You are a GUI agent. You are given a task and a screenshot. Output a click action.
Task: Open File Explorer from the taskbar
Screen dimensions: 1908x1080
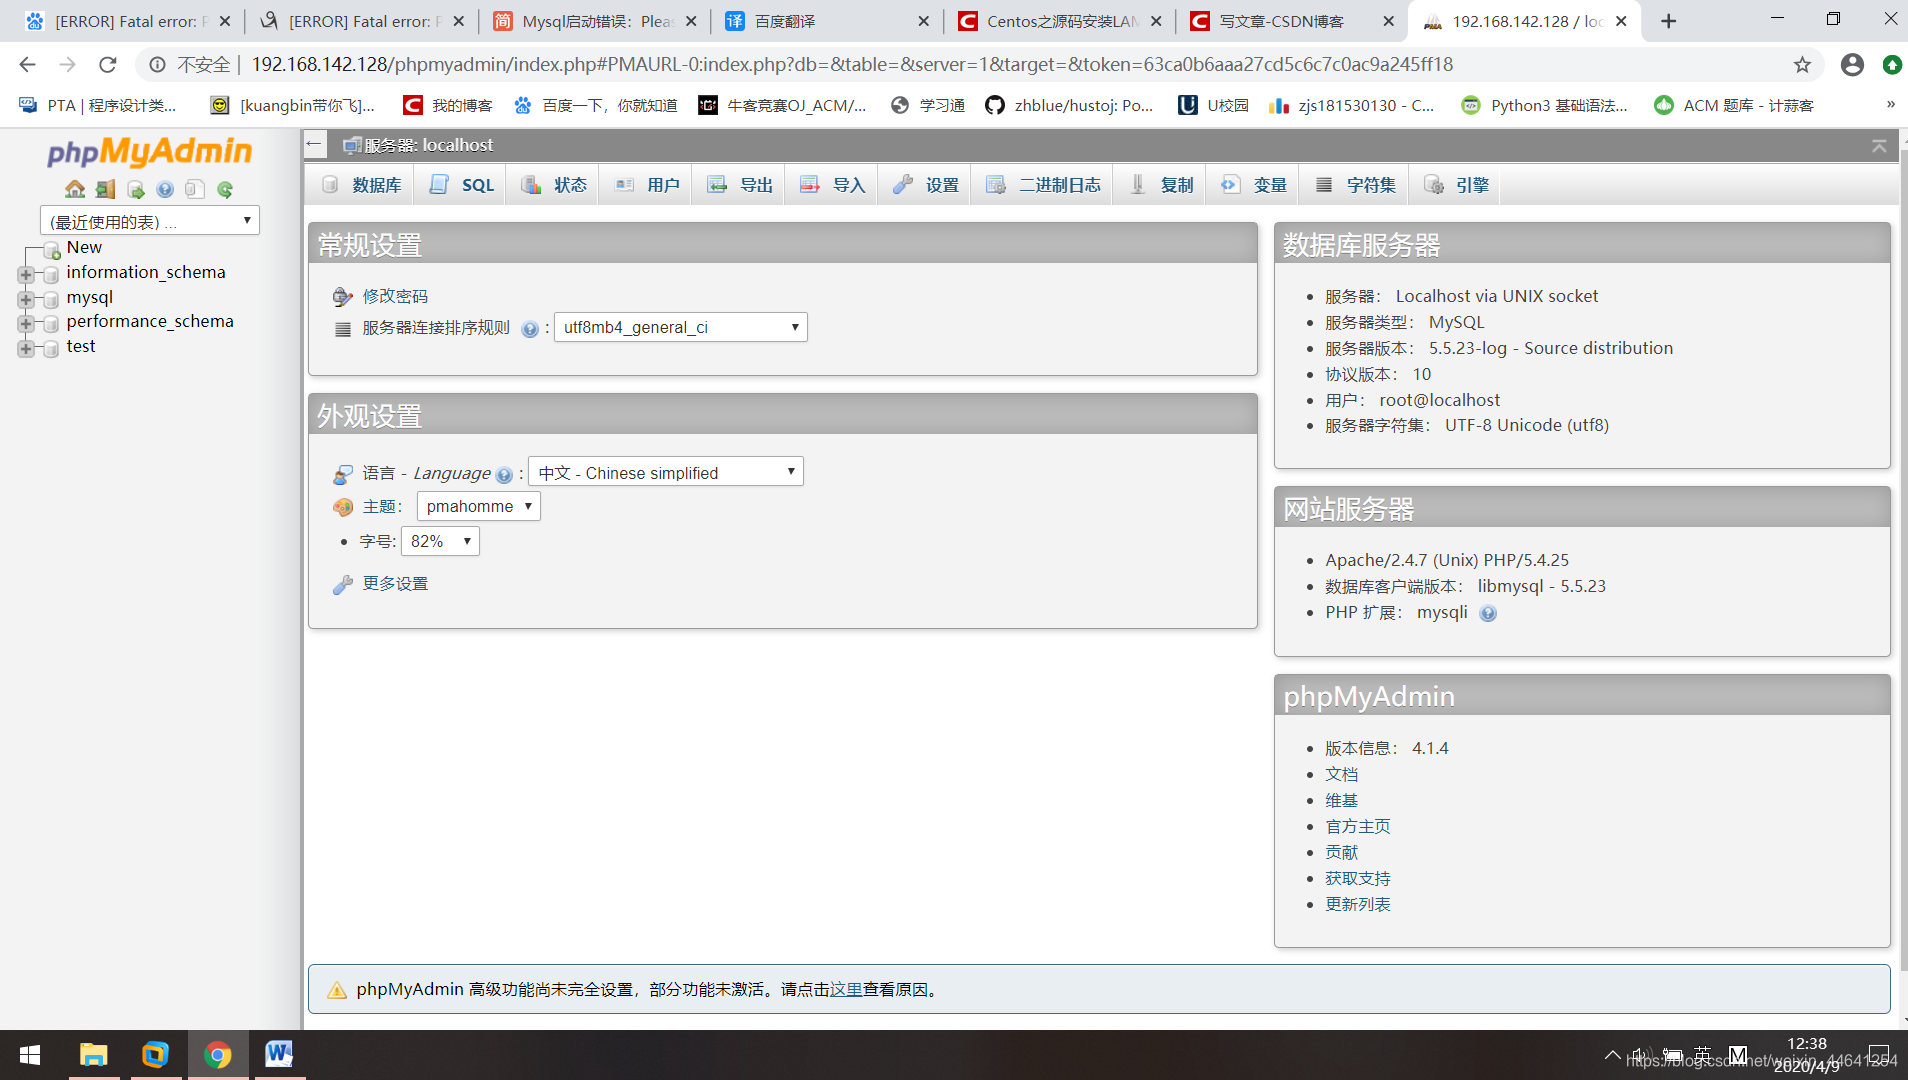[94, 1055]
